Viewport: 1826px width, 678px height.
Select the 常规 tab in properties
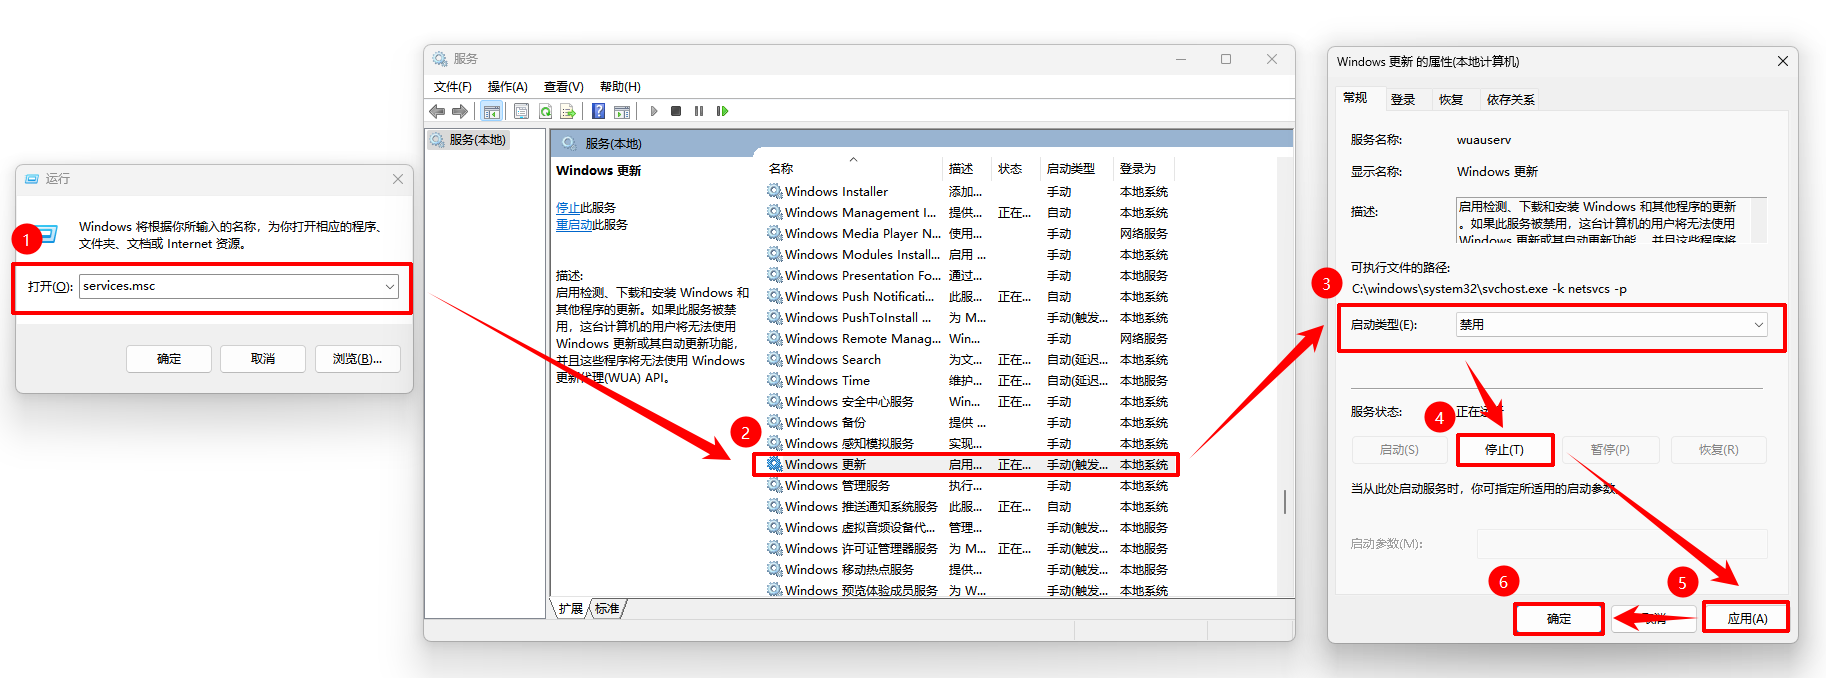click(1355, 98)
